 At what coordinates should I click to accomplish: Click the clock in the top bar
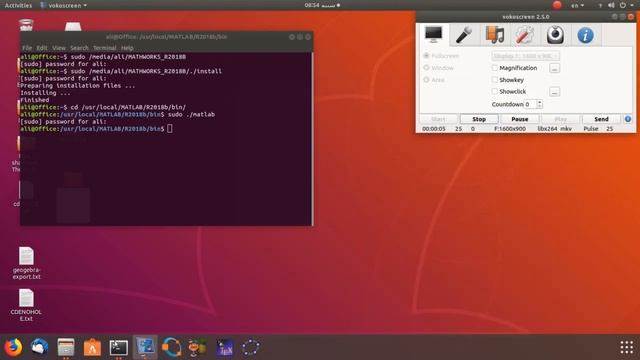pos(322,5)
